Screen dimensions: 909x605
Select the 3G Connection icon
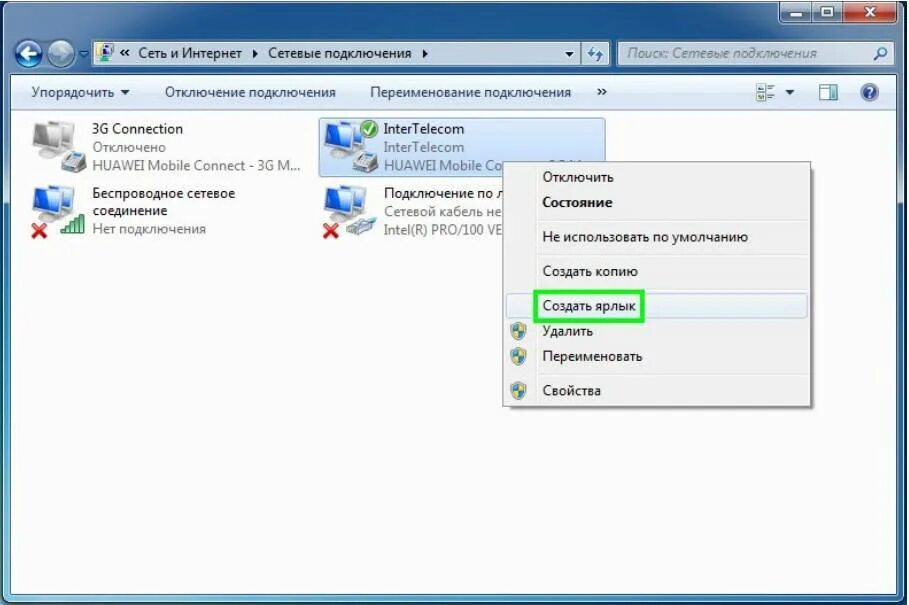[58, 147]
